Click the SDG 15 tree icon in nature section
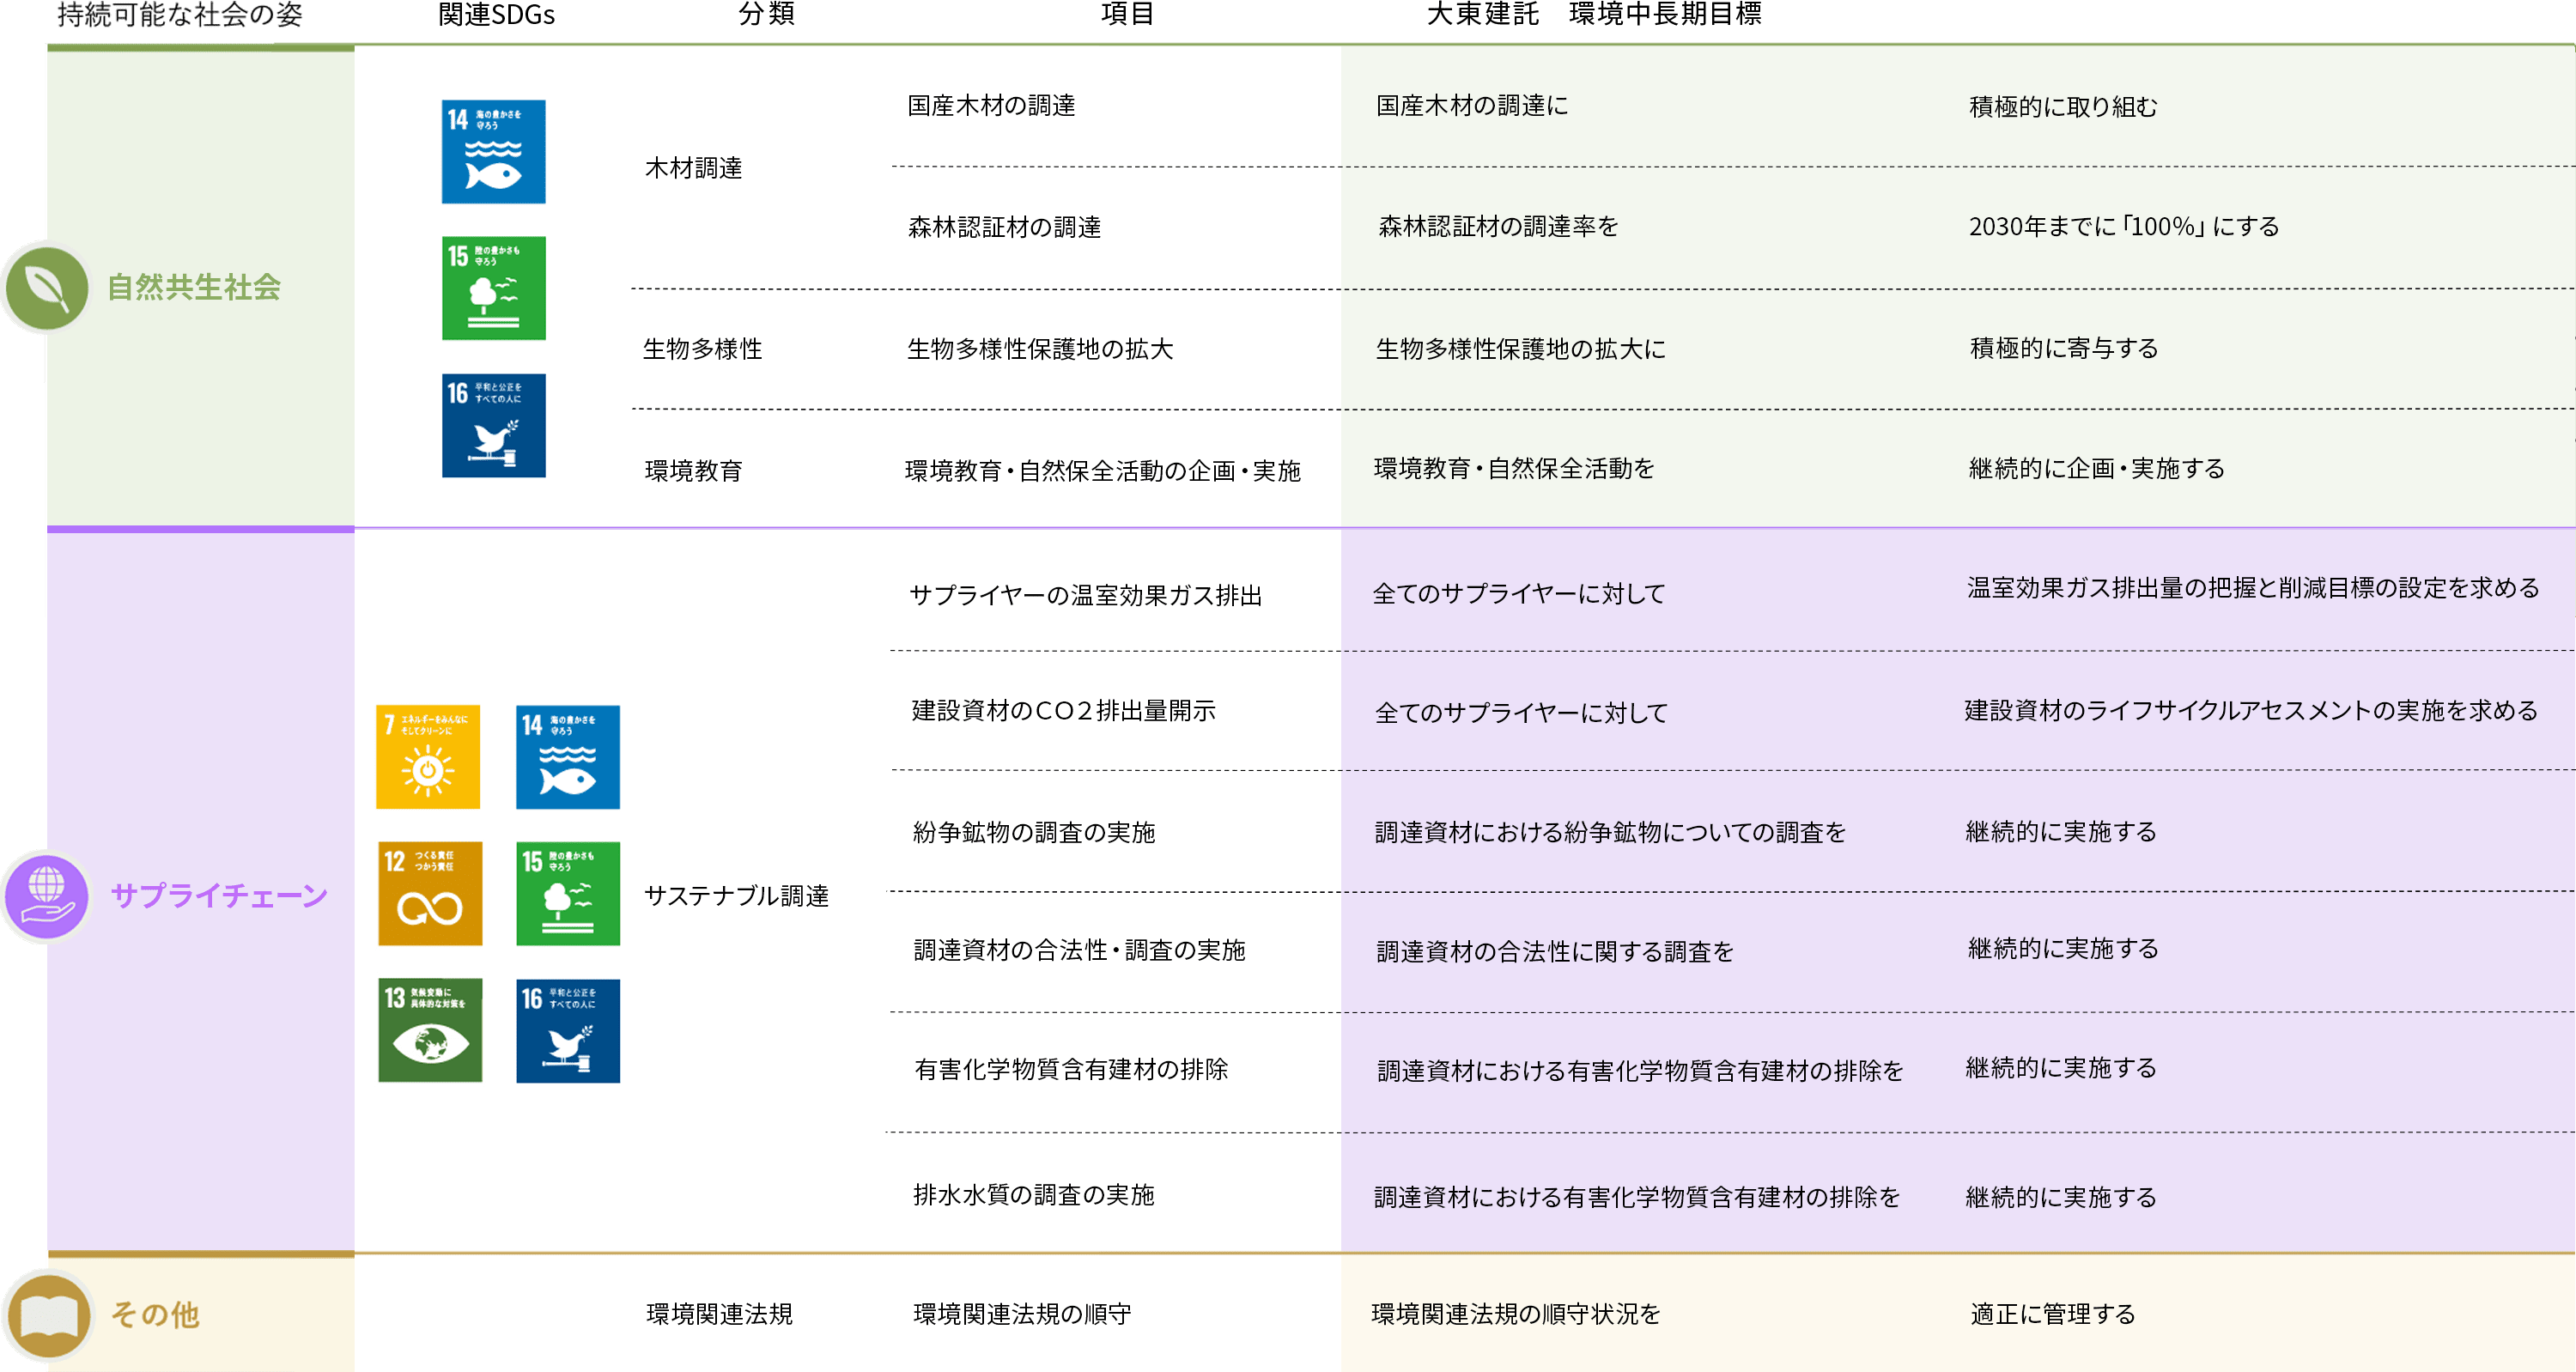 [x=494, y=288]
